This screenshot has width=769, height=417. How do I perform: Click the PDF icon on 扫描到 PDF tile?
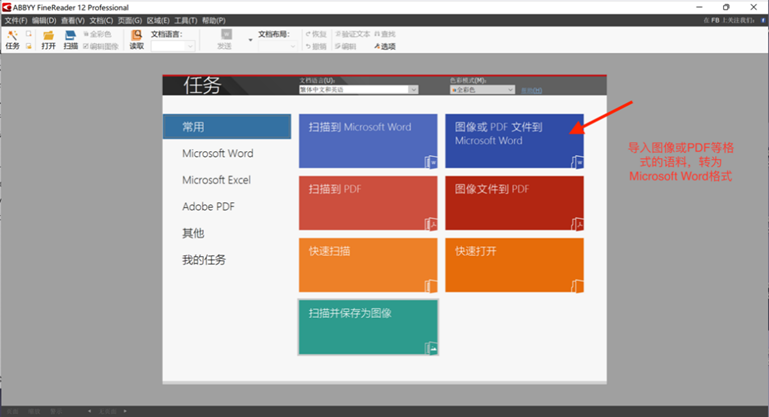click(431, 224)
